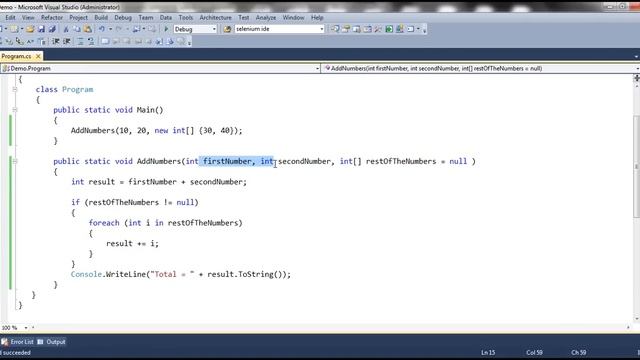Open standard toolbar overflow options arrow
Image resolution: width=640 pixels, height=360 pixels.
(x=424, y=30)
